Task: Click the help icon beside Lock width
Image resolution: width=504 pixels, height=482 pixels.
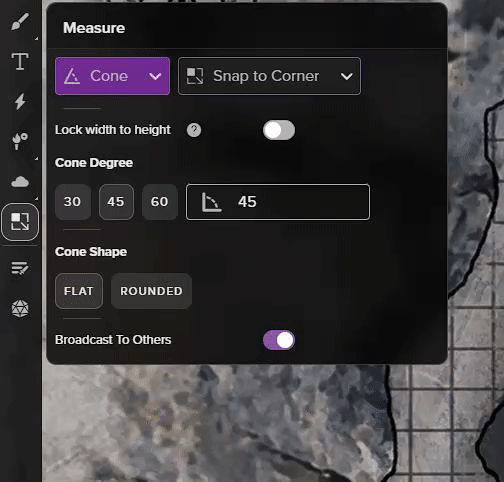Action: (x=194, y=130)
